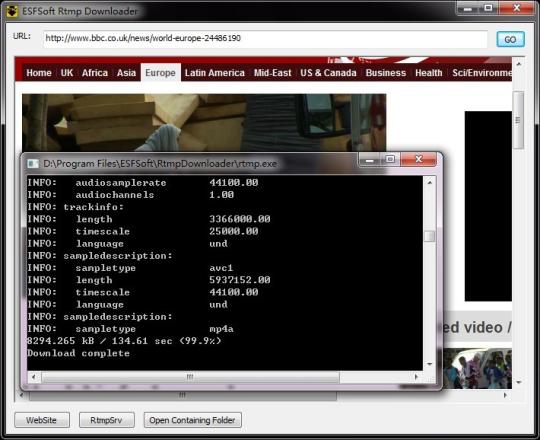Click the 'sampletype avc1' console line

click(x=131, y=268)
